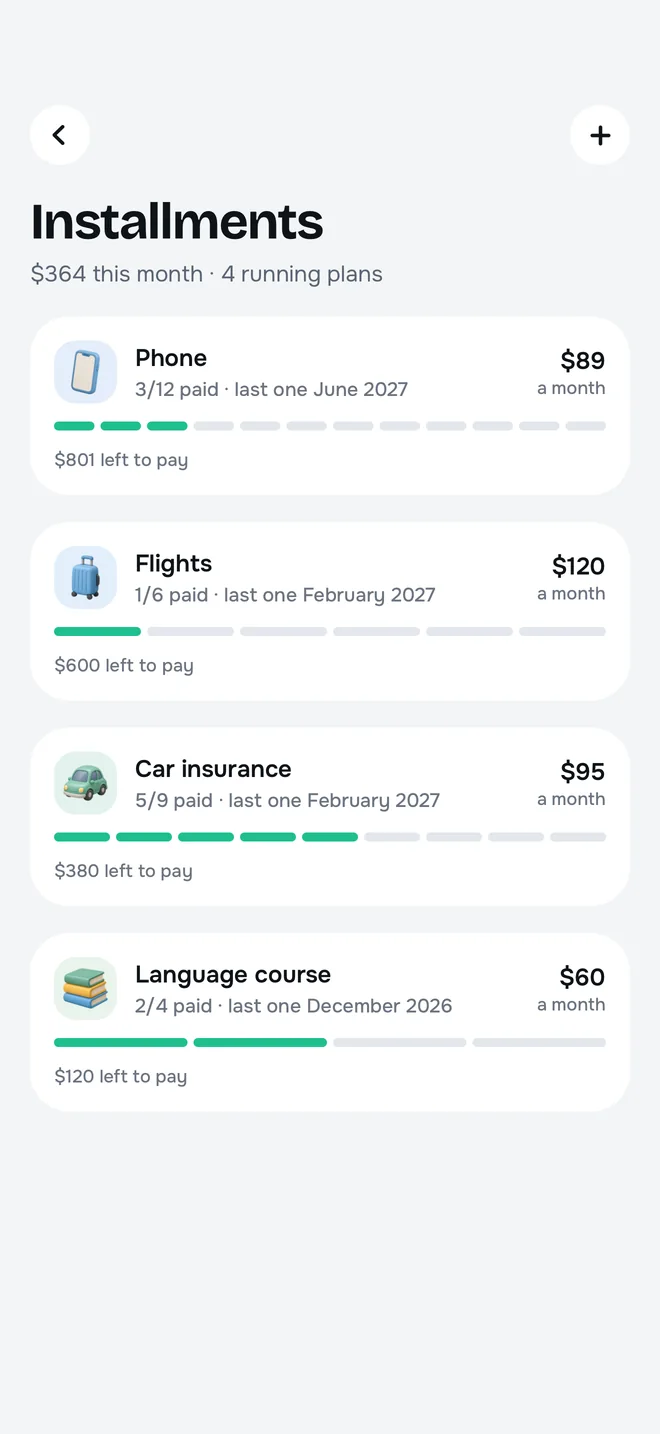Tap the $60 a month amount
This screenshot has width=660, height=1434.
571,989
